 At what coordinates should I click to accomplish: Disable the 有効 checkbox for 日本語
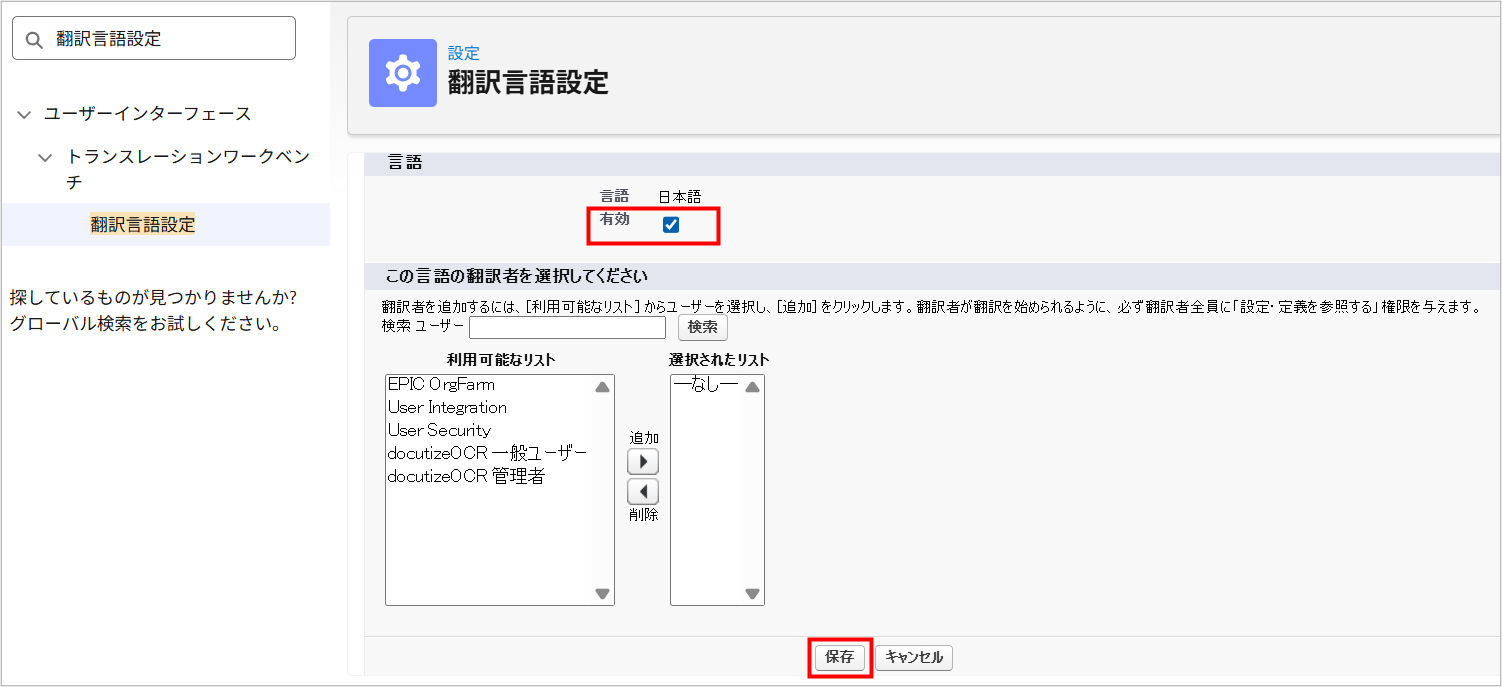coord(671,225)
